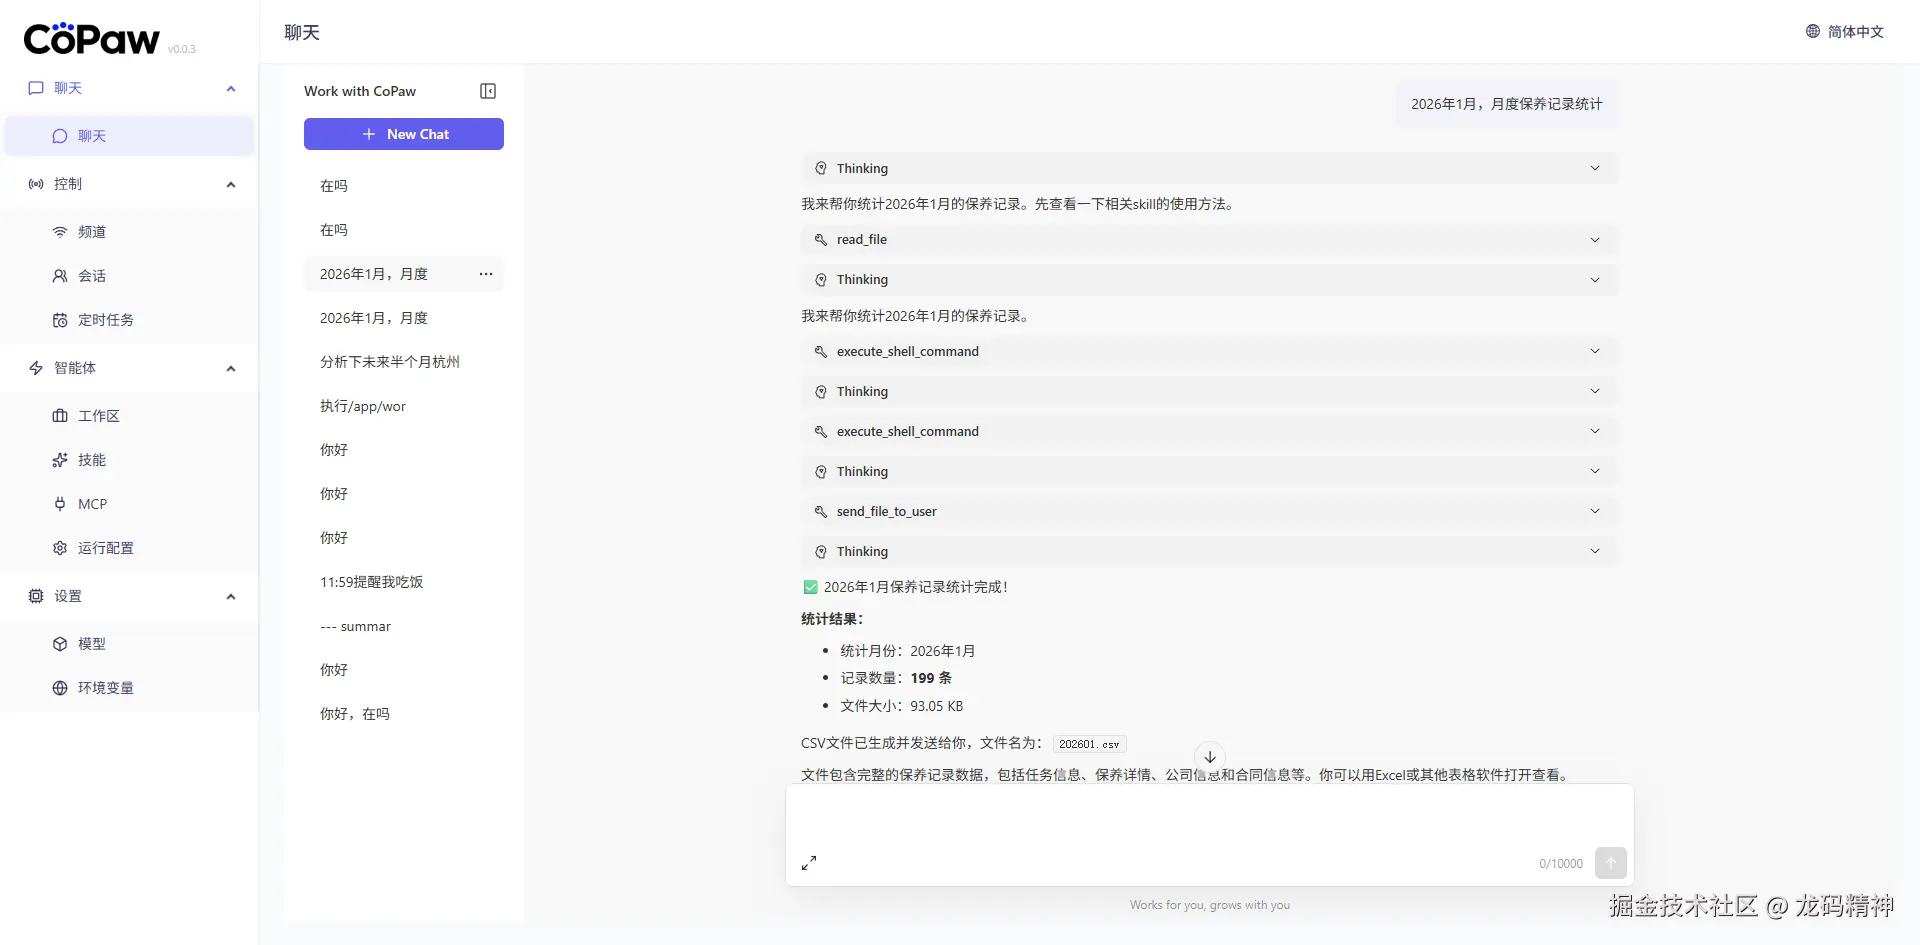Click the 定时任务 calendar icon
The height and width of the screenshot is (945, 1920).
pyautogui.click(x=60, y=320)
